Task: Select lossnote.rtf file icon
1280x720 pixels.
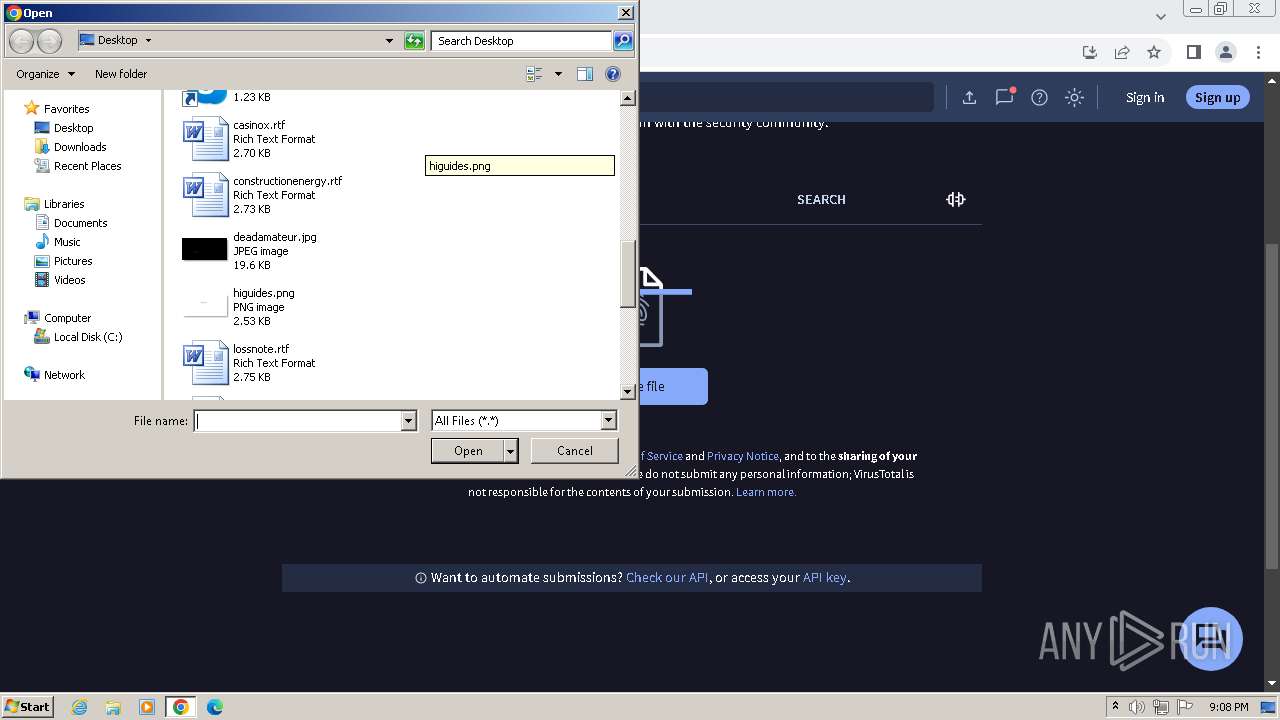Action: (x=206, y=363)
